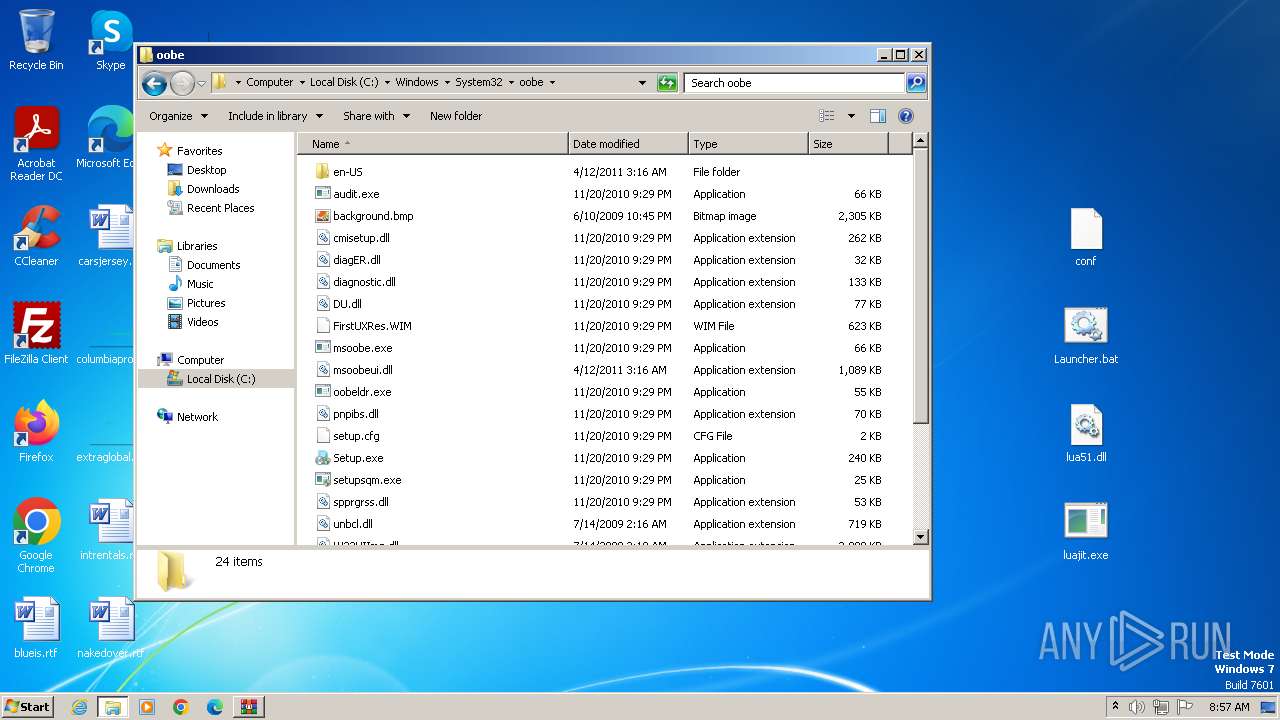Select oobeldr.exe file
This screenshot has height=720, width=1280.
tap(362, 392)
